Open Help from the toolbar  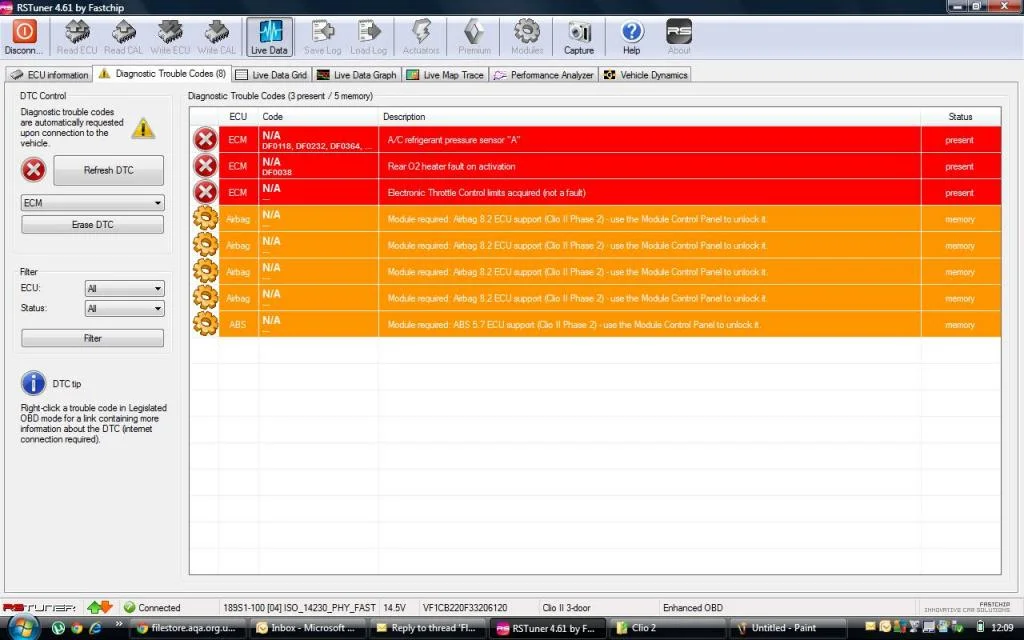coord(632,32)
